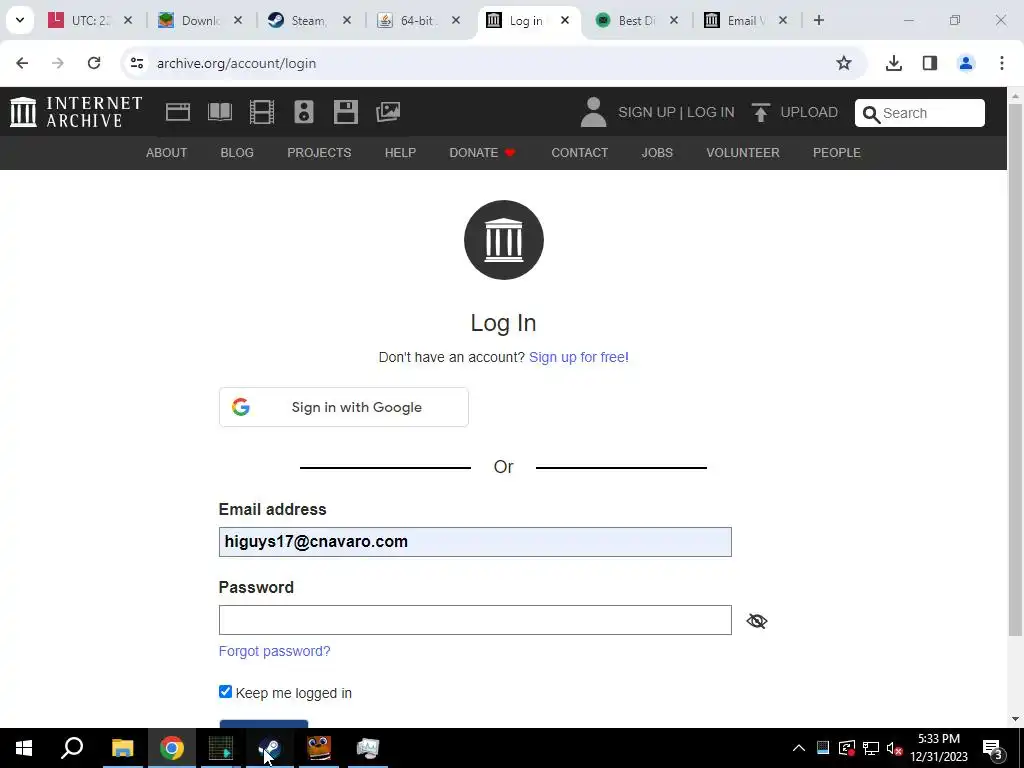Viewport: 1024px width, 768px height.
Task: Open the Chrome profile icon
Action: tap(966, 63)
